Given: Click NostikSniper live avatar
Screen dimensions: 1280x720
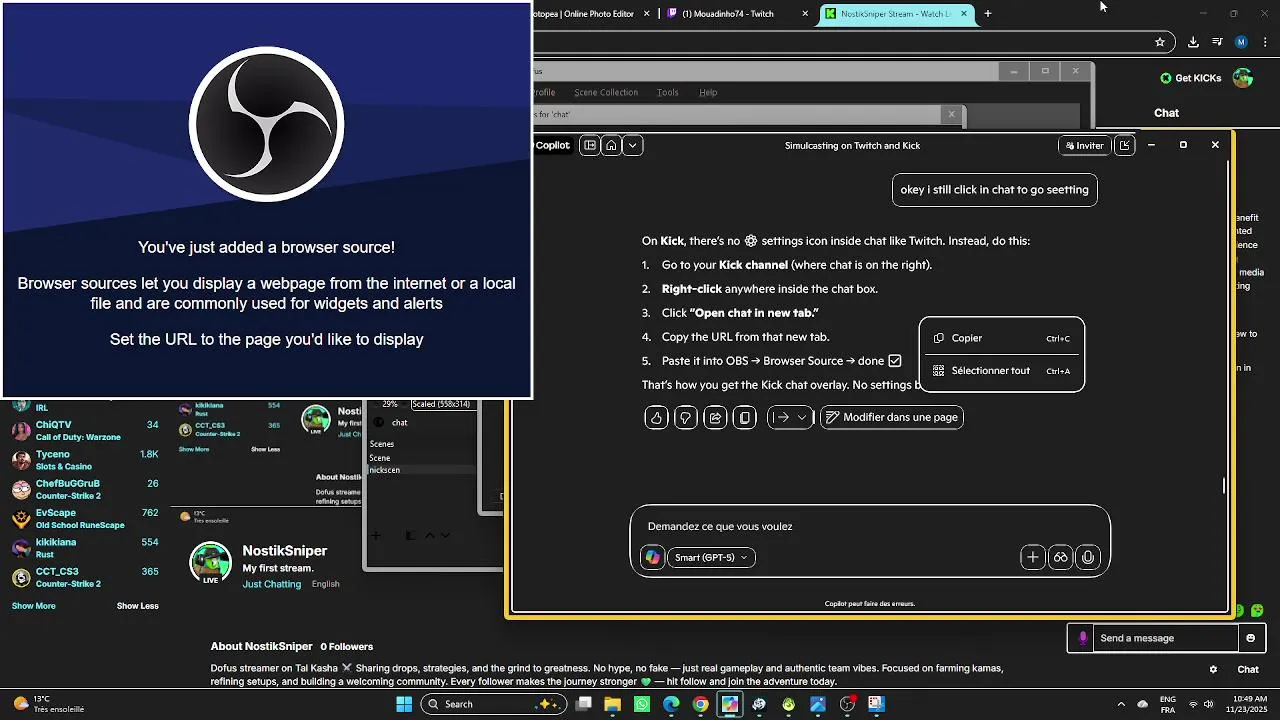Looking at the screenshot, I should tap(211, 563).
